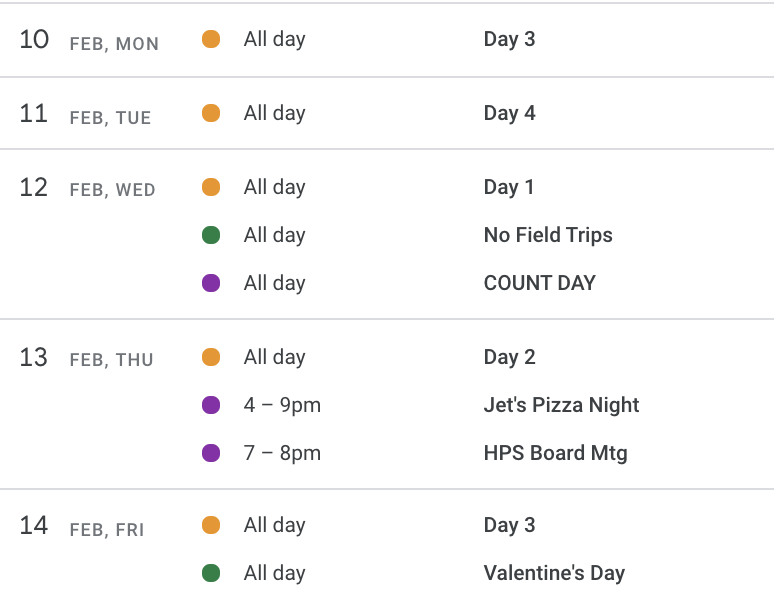Open the Day 3 event on Feb 14

click(509, 526)
